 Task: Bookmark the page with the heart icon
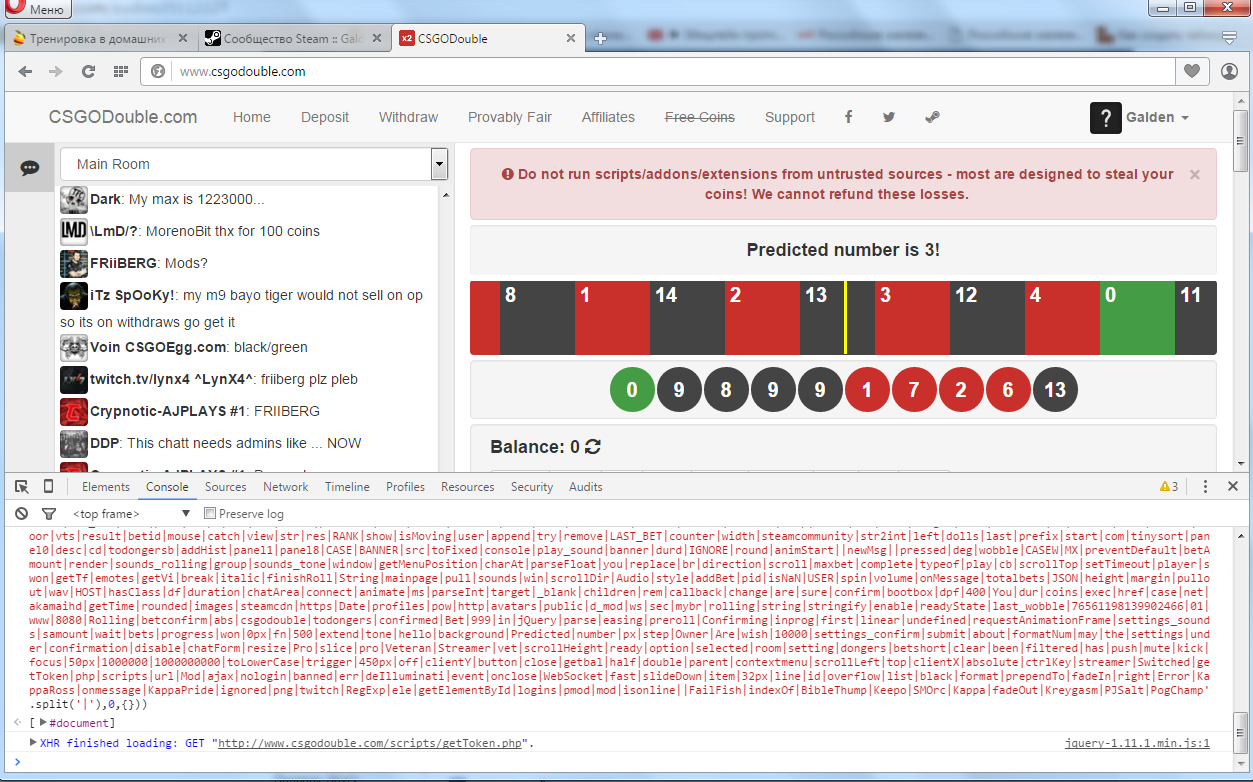(1191, 72)
